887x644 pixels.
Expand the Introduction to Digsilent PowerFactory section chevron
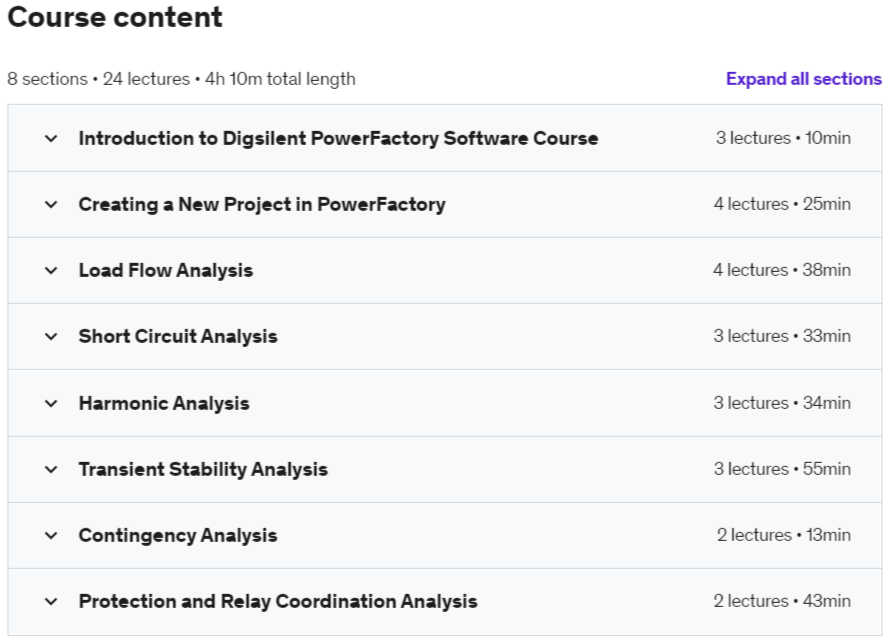point(51,138)
